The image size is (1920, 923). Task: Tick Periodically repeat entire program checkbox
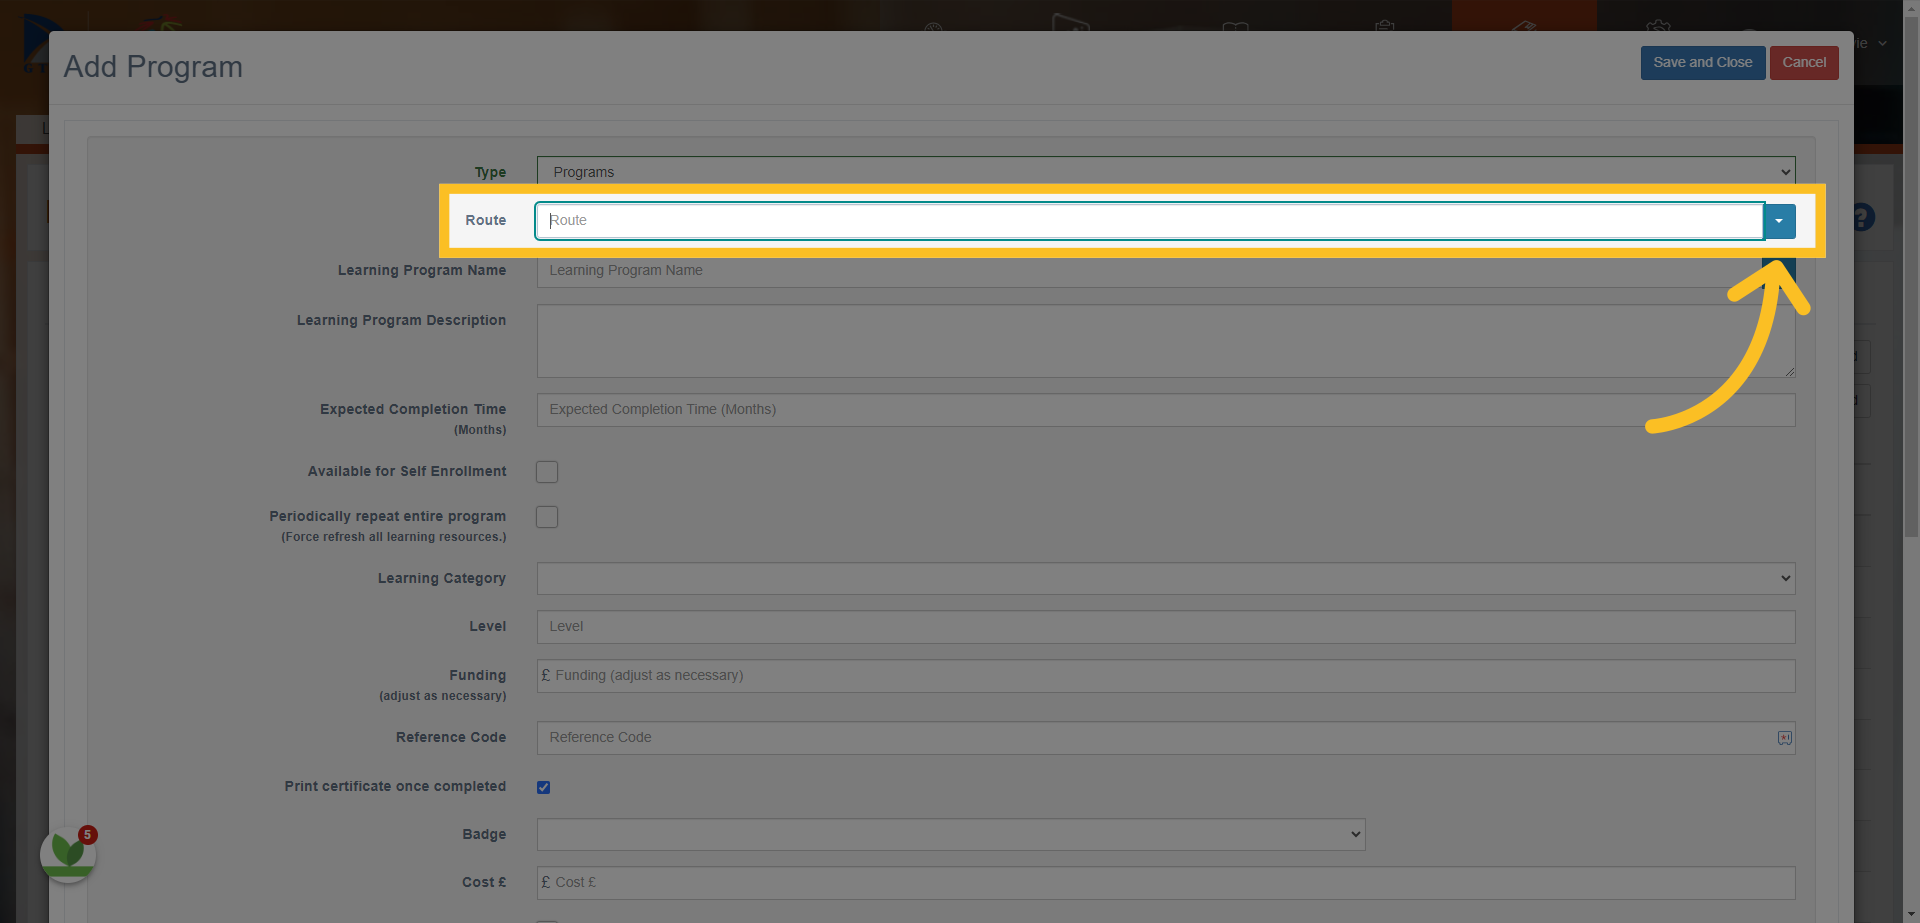(547, 517)
